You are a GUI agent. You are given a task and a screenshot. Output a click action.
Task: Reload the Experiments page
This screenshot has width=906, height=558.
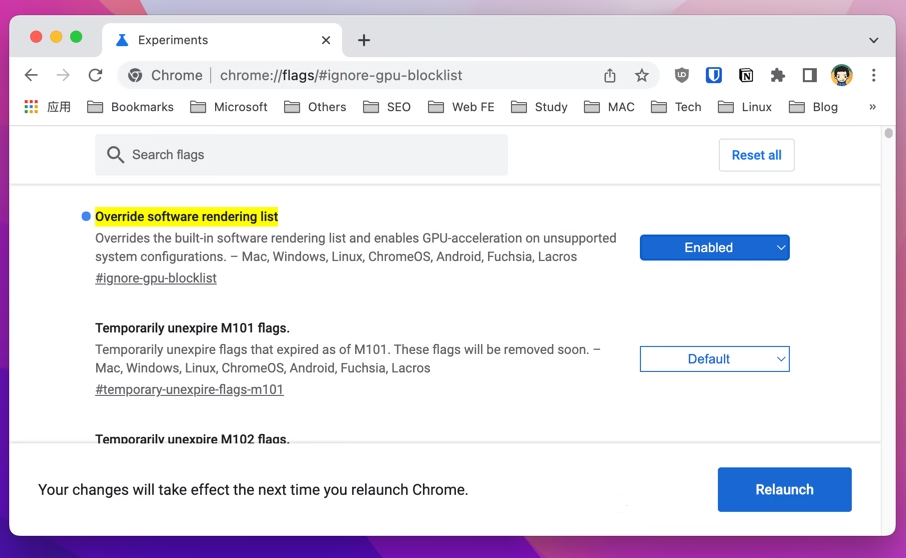click(95, 75)
